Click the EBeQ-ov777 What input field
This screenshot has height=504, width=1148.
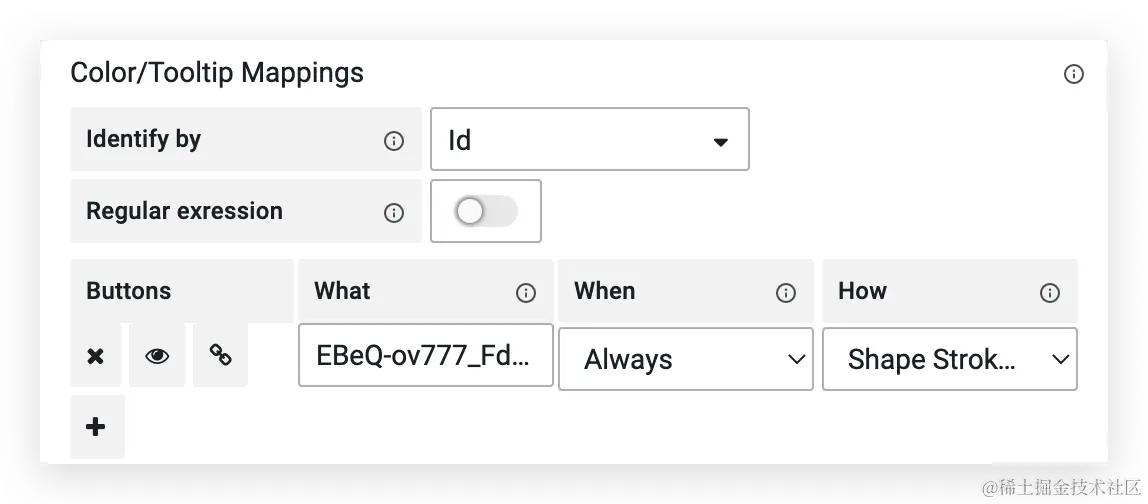tap(425, 355)
